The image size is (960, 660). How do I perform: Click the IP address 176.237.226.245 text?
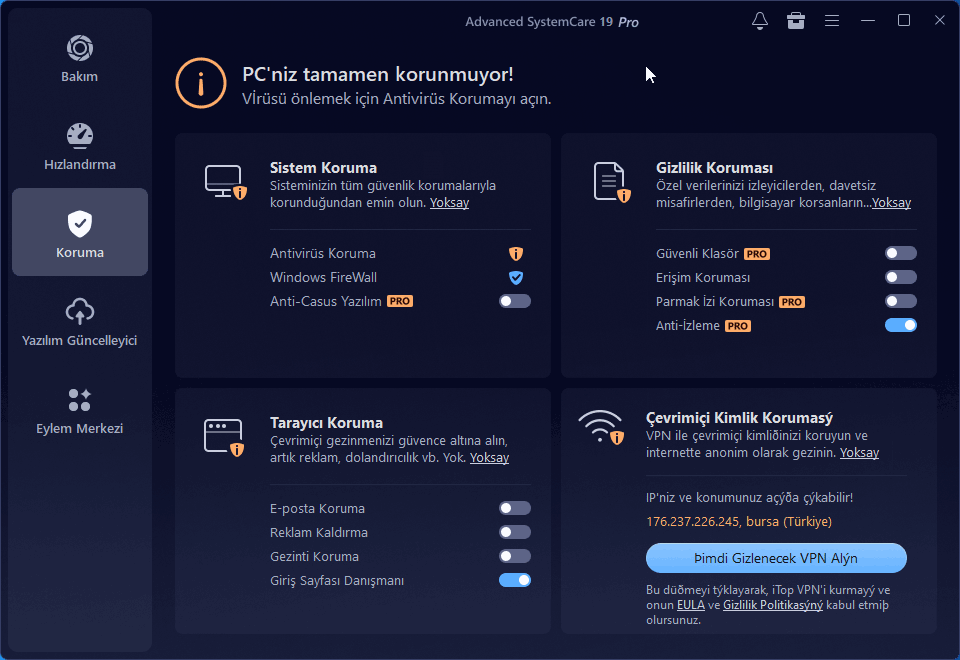tap(692, 522)
